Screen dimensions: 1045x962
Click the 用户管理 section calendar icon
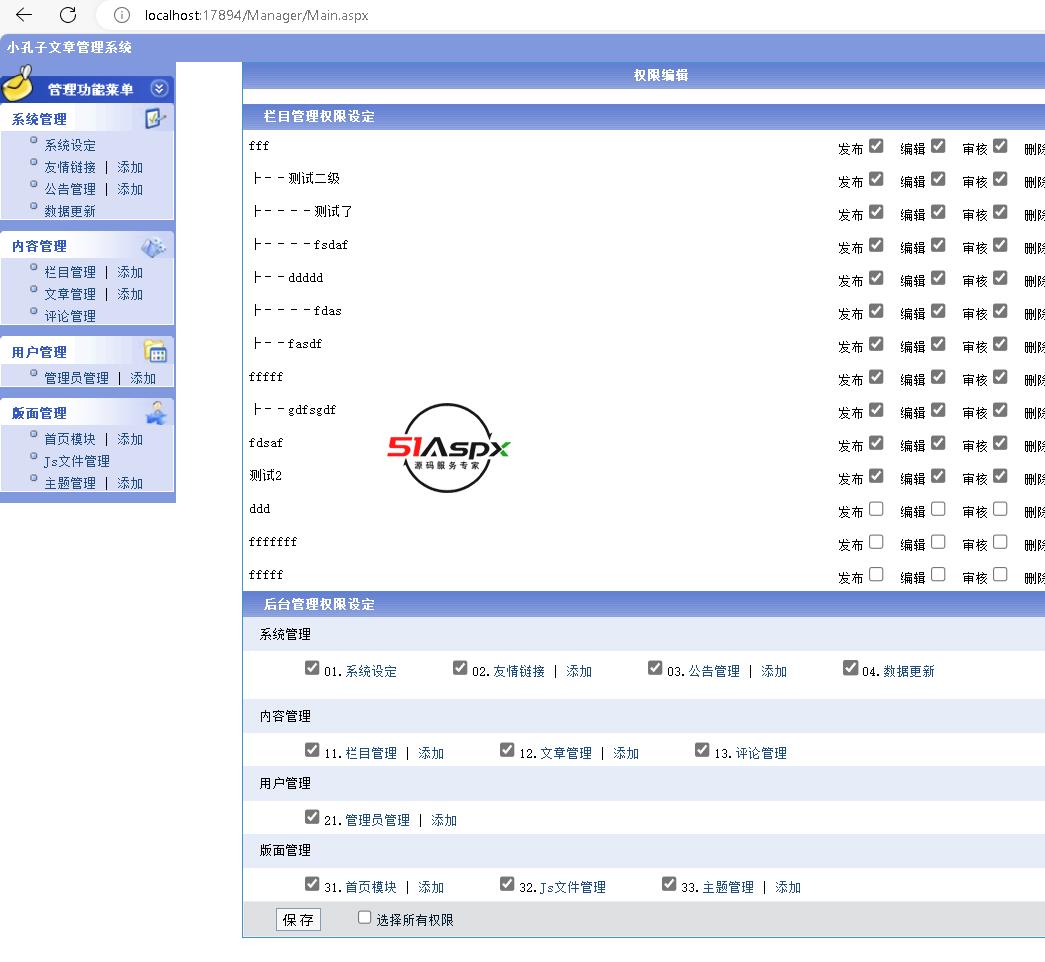[x=155, y=351]
